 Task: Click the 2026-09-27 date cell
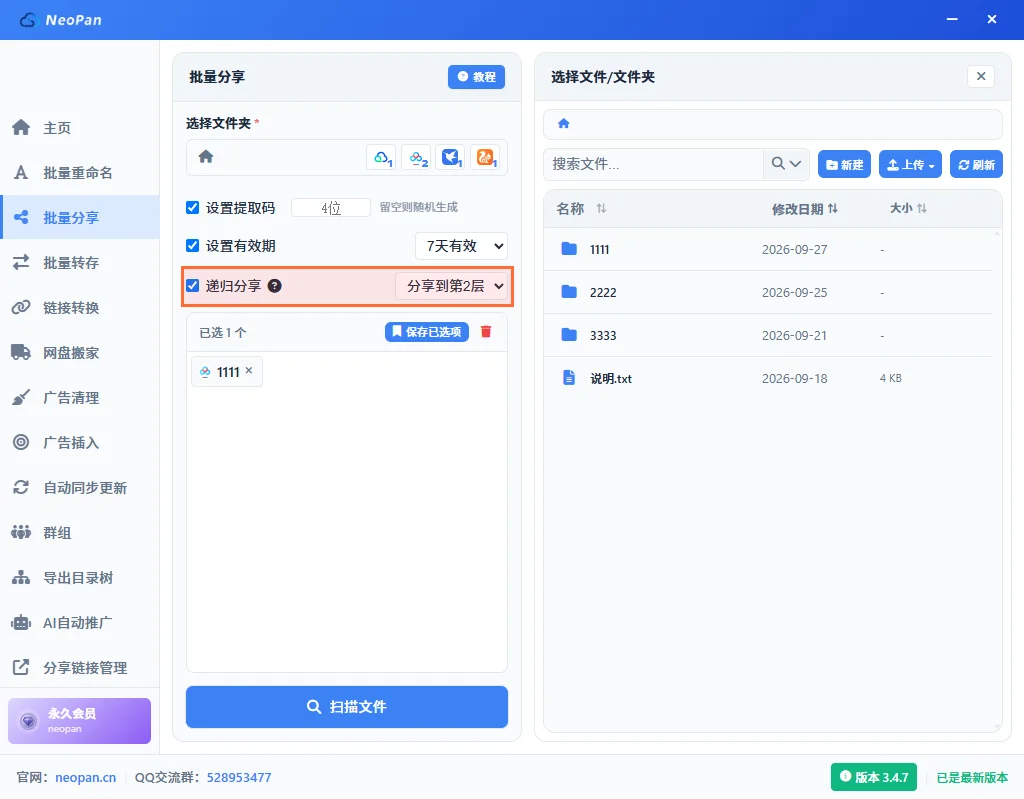pyautogui.click(x=795, y=250)
